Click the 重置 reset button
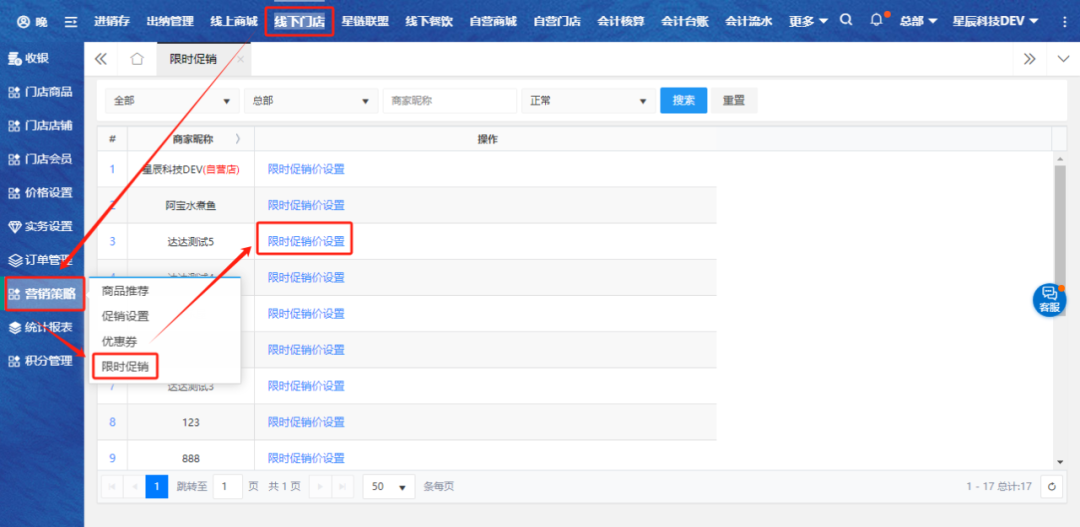Viewport: 1080px width, 527px height. point(734,101)
